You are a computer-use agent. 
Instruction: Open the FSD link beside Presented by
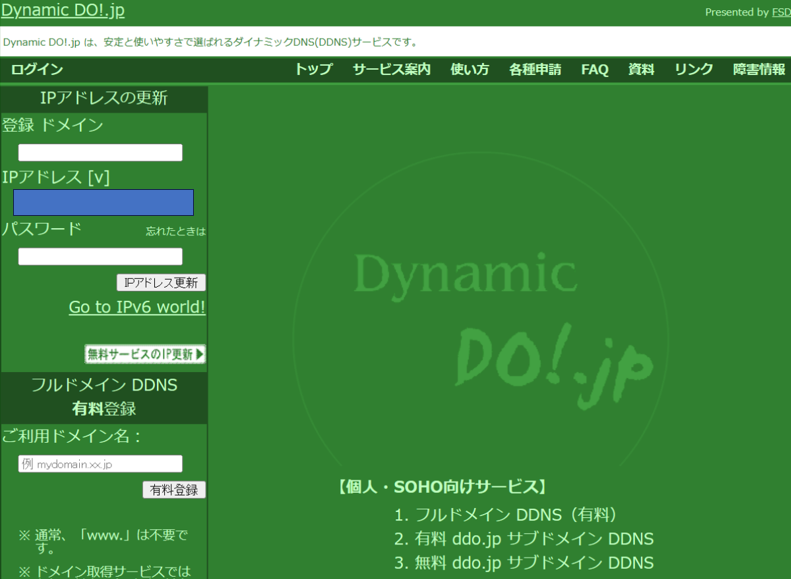pos(781,12)
